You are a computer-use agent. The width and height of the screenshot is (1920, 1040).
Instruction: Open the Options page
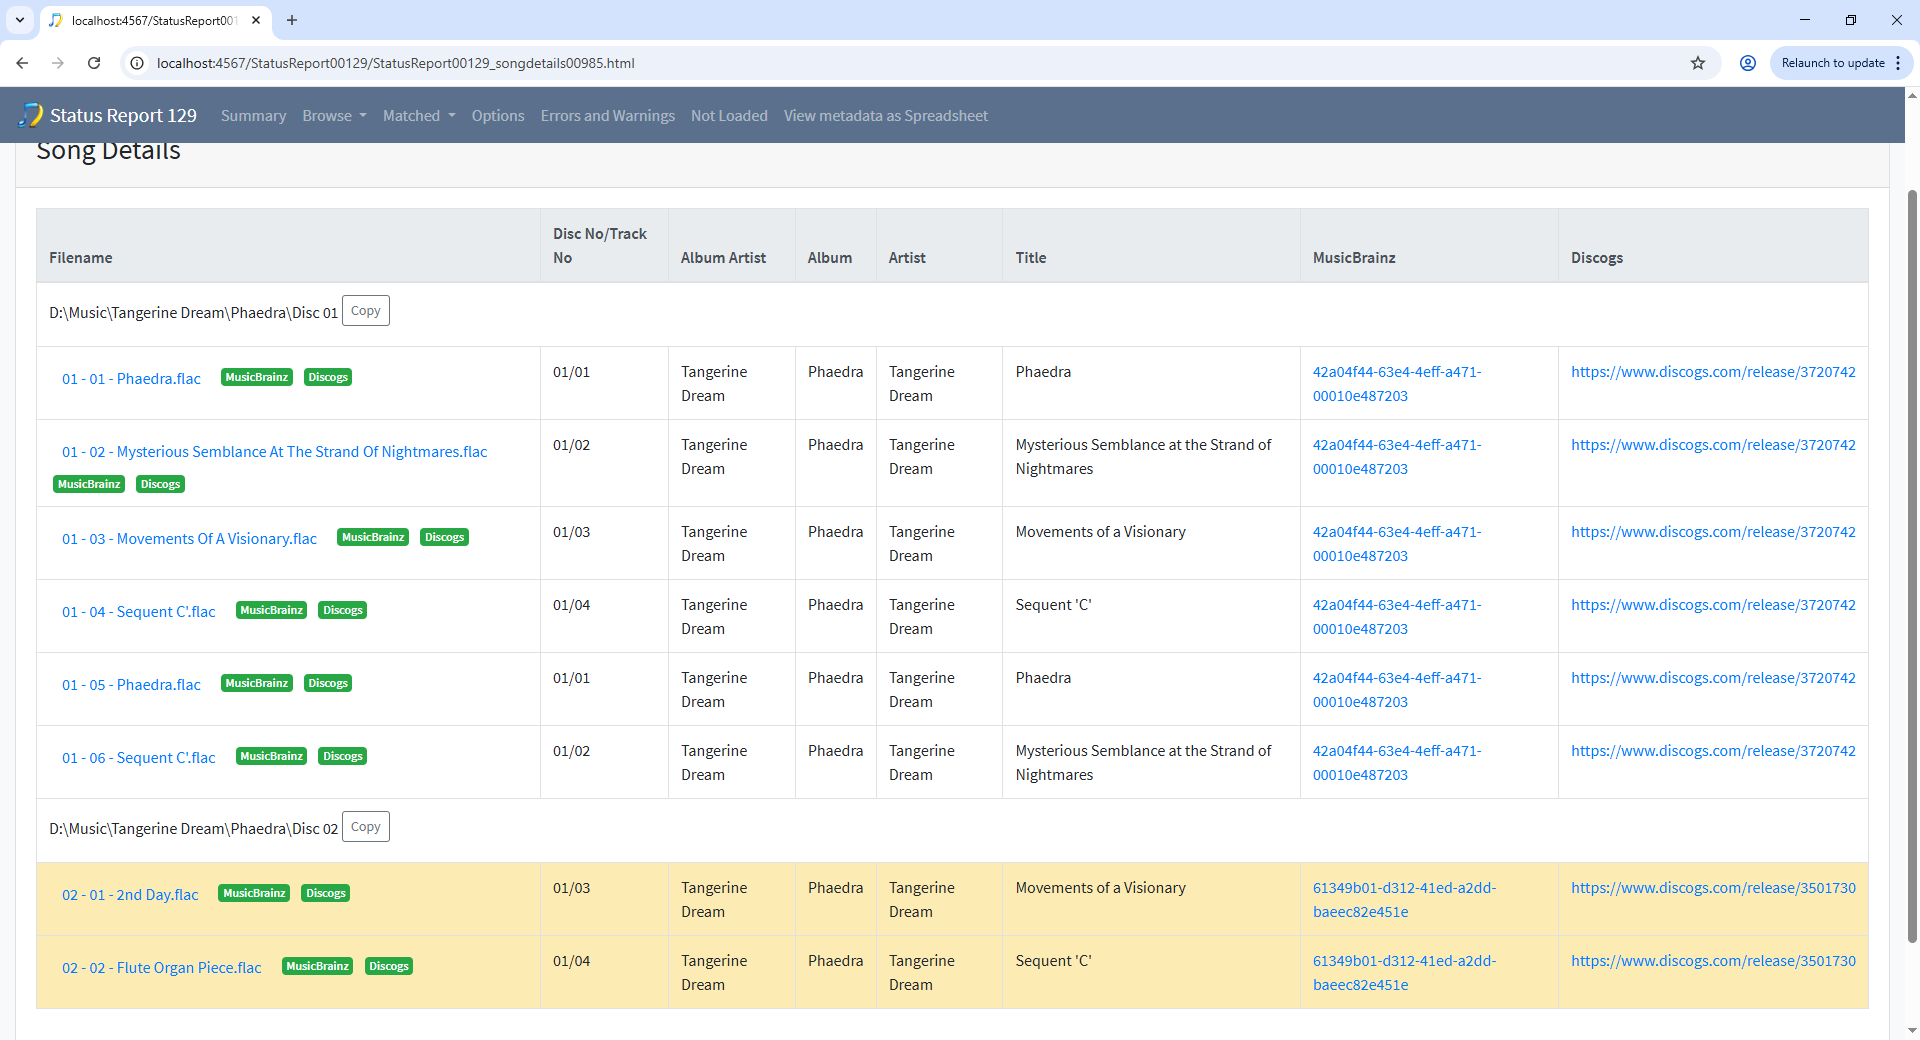pos(498,116)
